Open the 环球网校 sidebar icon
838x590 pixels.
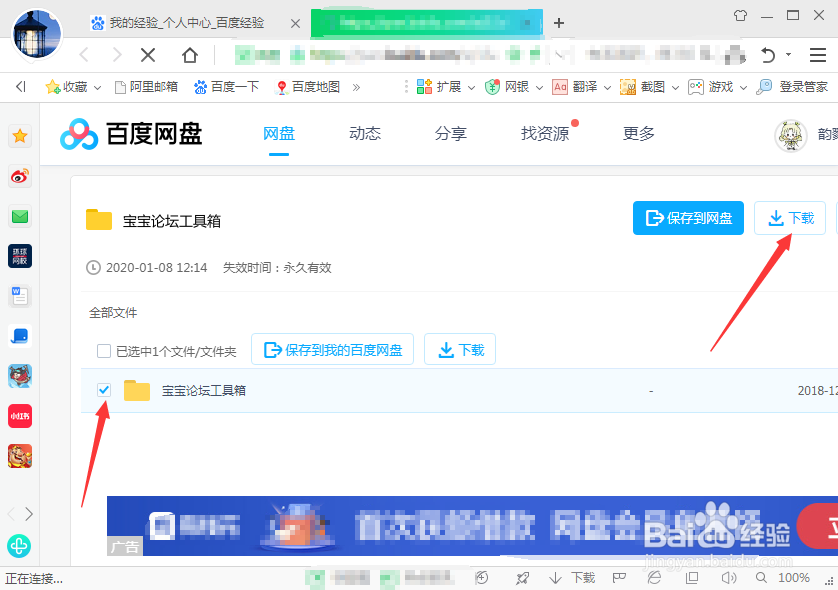tap(20, 256)
